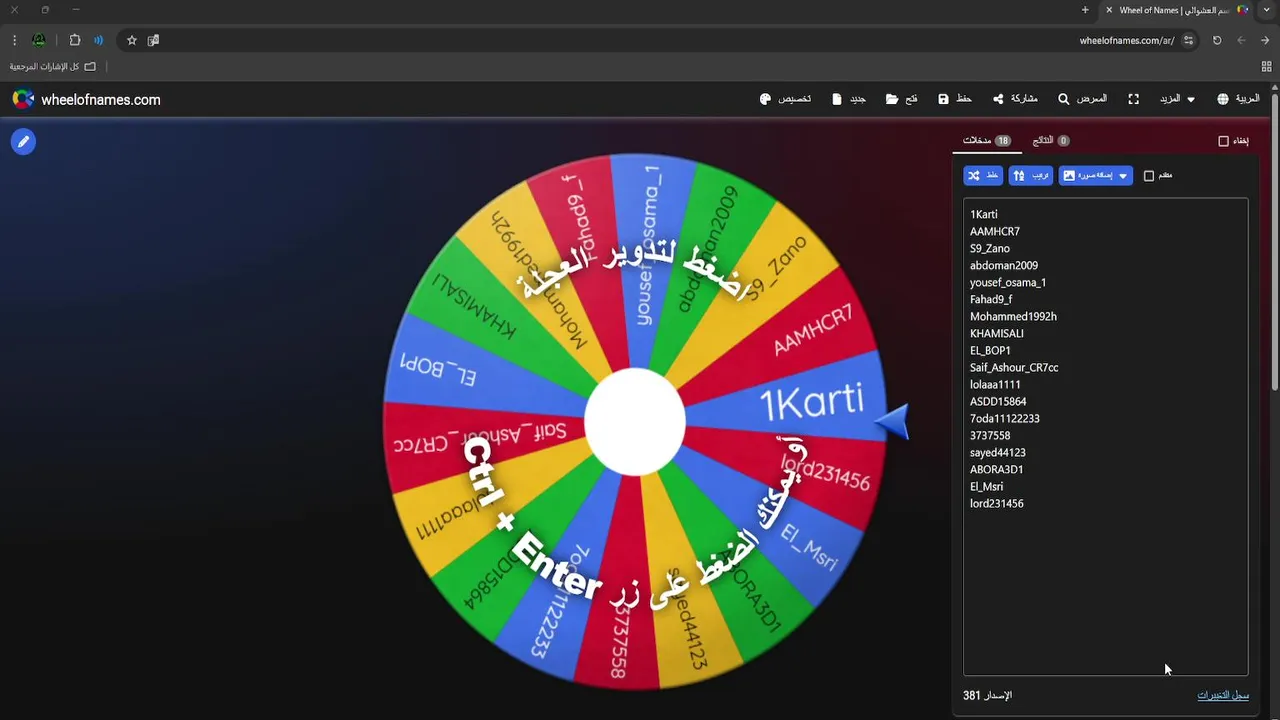
Task: Switch to the entries tab (مدخلات 18)
Action: click(987, 141)
